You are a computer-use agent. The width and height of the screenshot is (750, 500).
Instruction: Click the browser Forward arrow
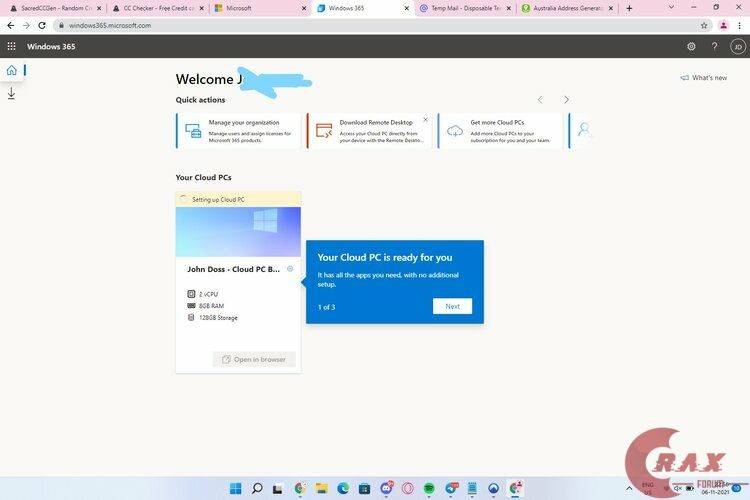[x=26, y=25]
